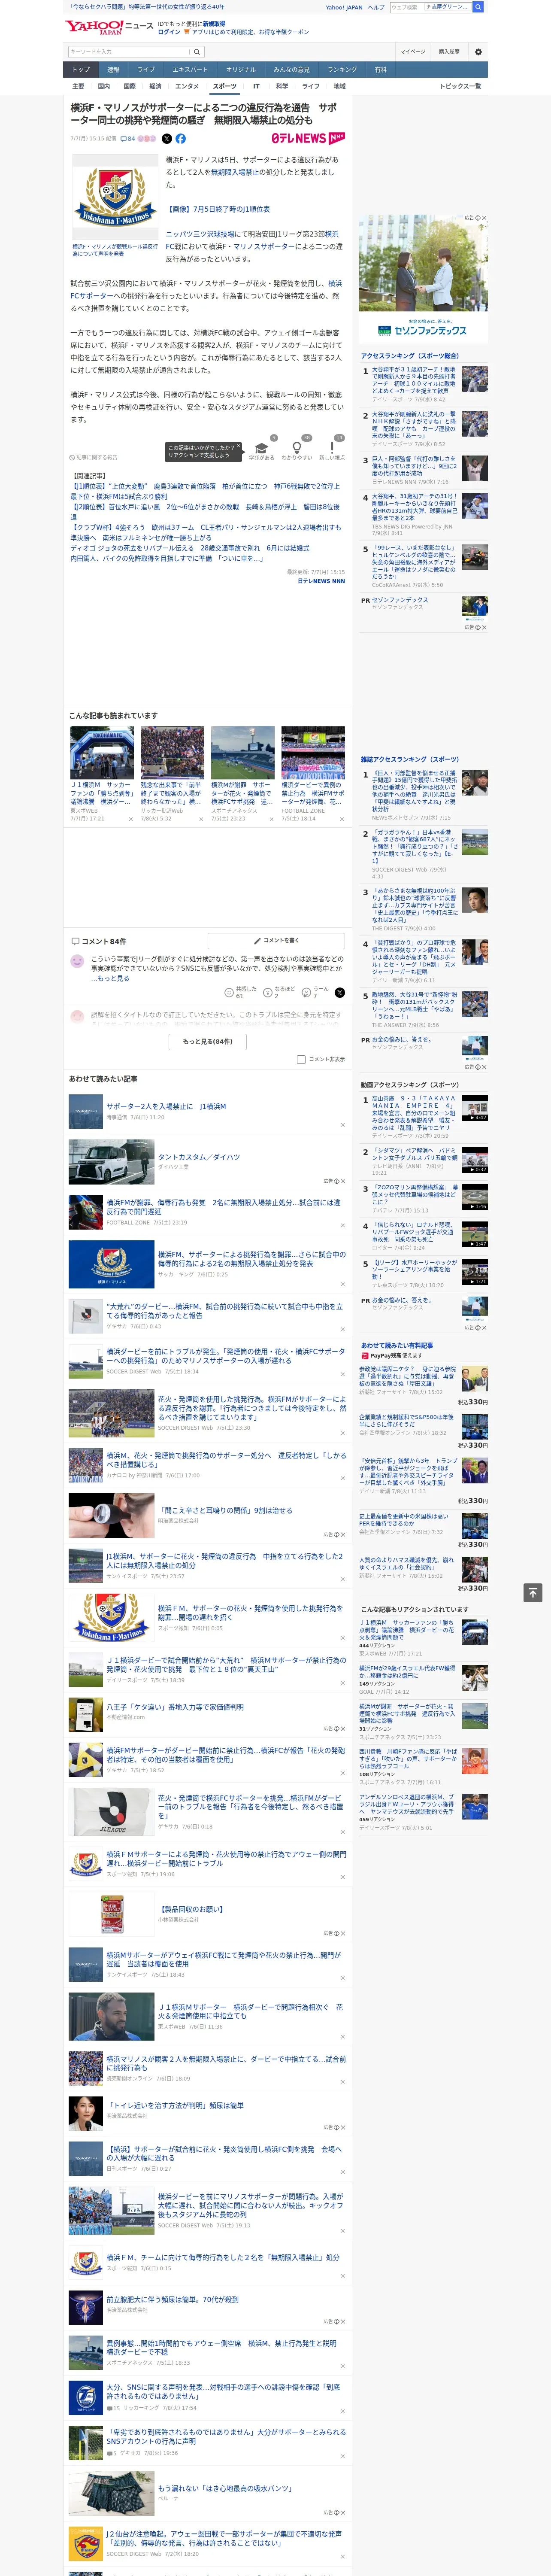This screenshot has width=551, height=2576.
Task: Click the blue web search button at top right
Action: coord(478,7)
